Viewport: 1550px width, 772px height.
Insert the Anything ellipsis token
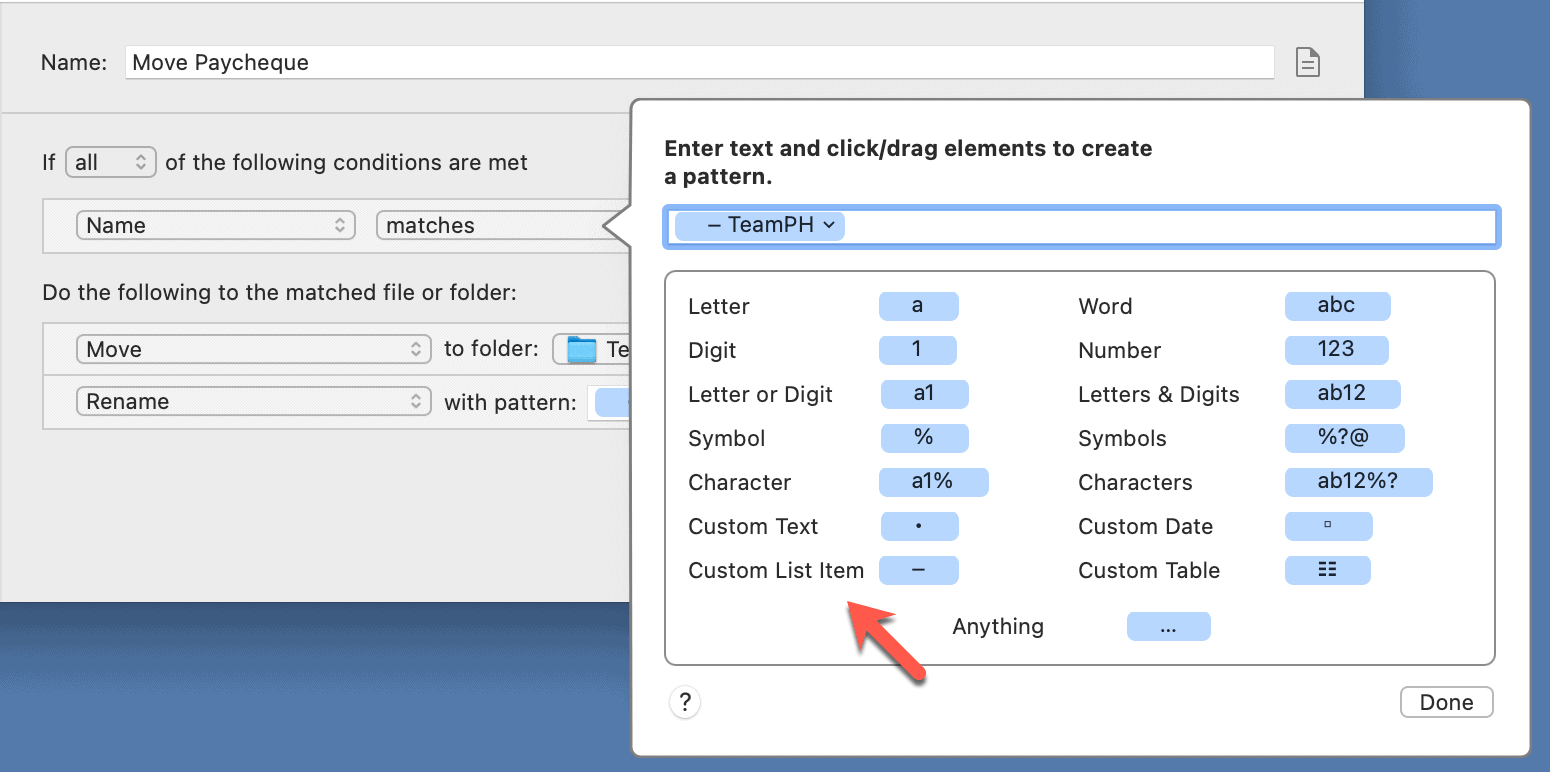coord(1168,626)
